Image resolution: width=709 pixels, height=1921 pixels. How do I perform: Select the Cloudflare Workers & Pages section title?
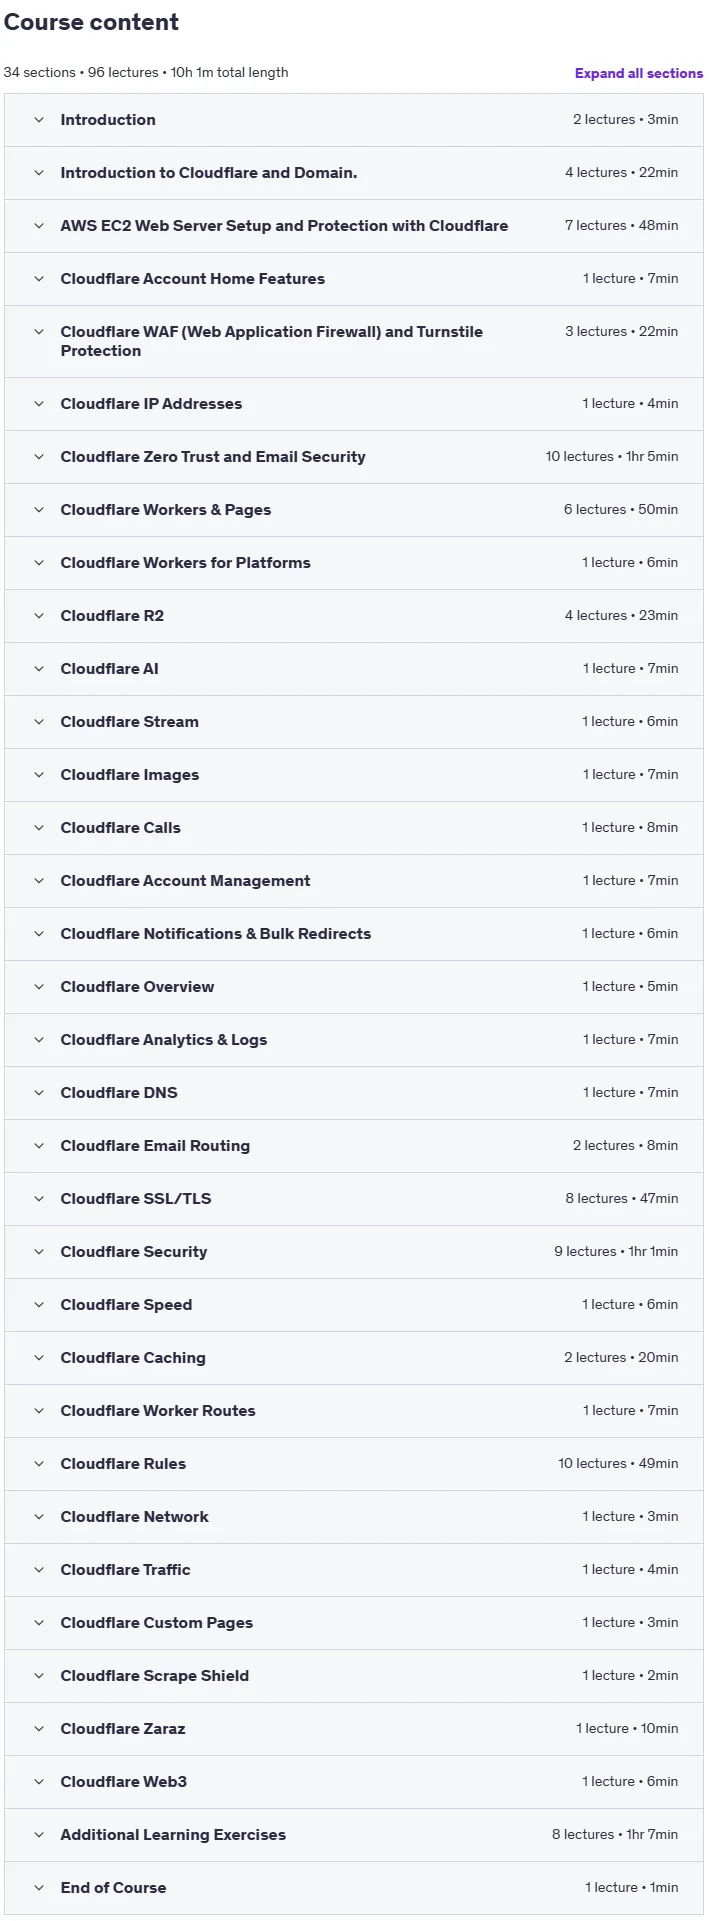pyautogui.click(x=166, y=510)
